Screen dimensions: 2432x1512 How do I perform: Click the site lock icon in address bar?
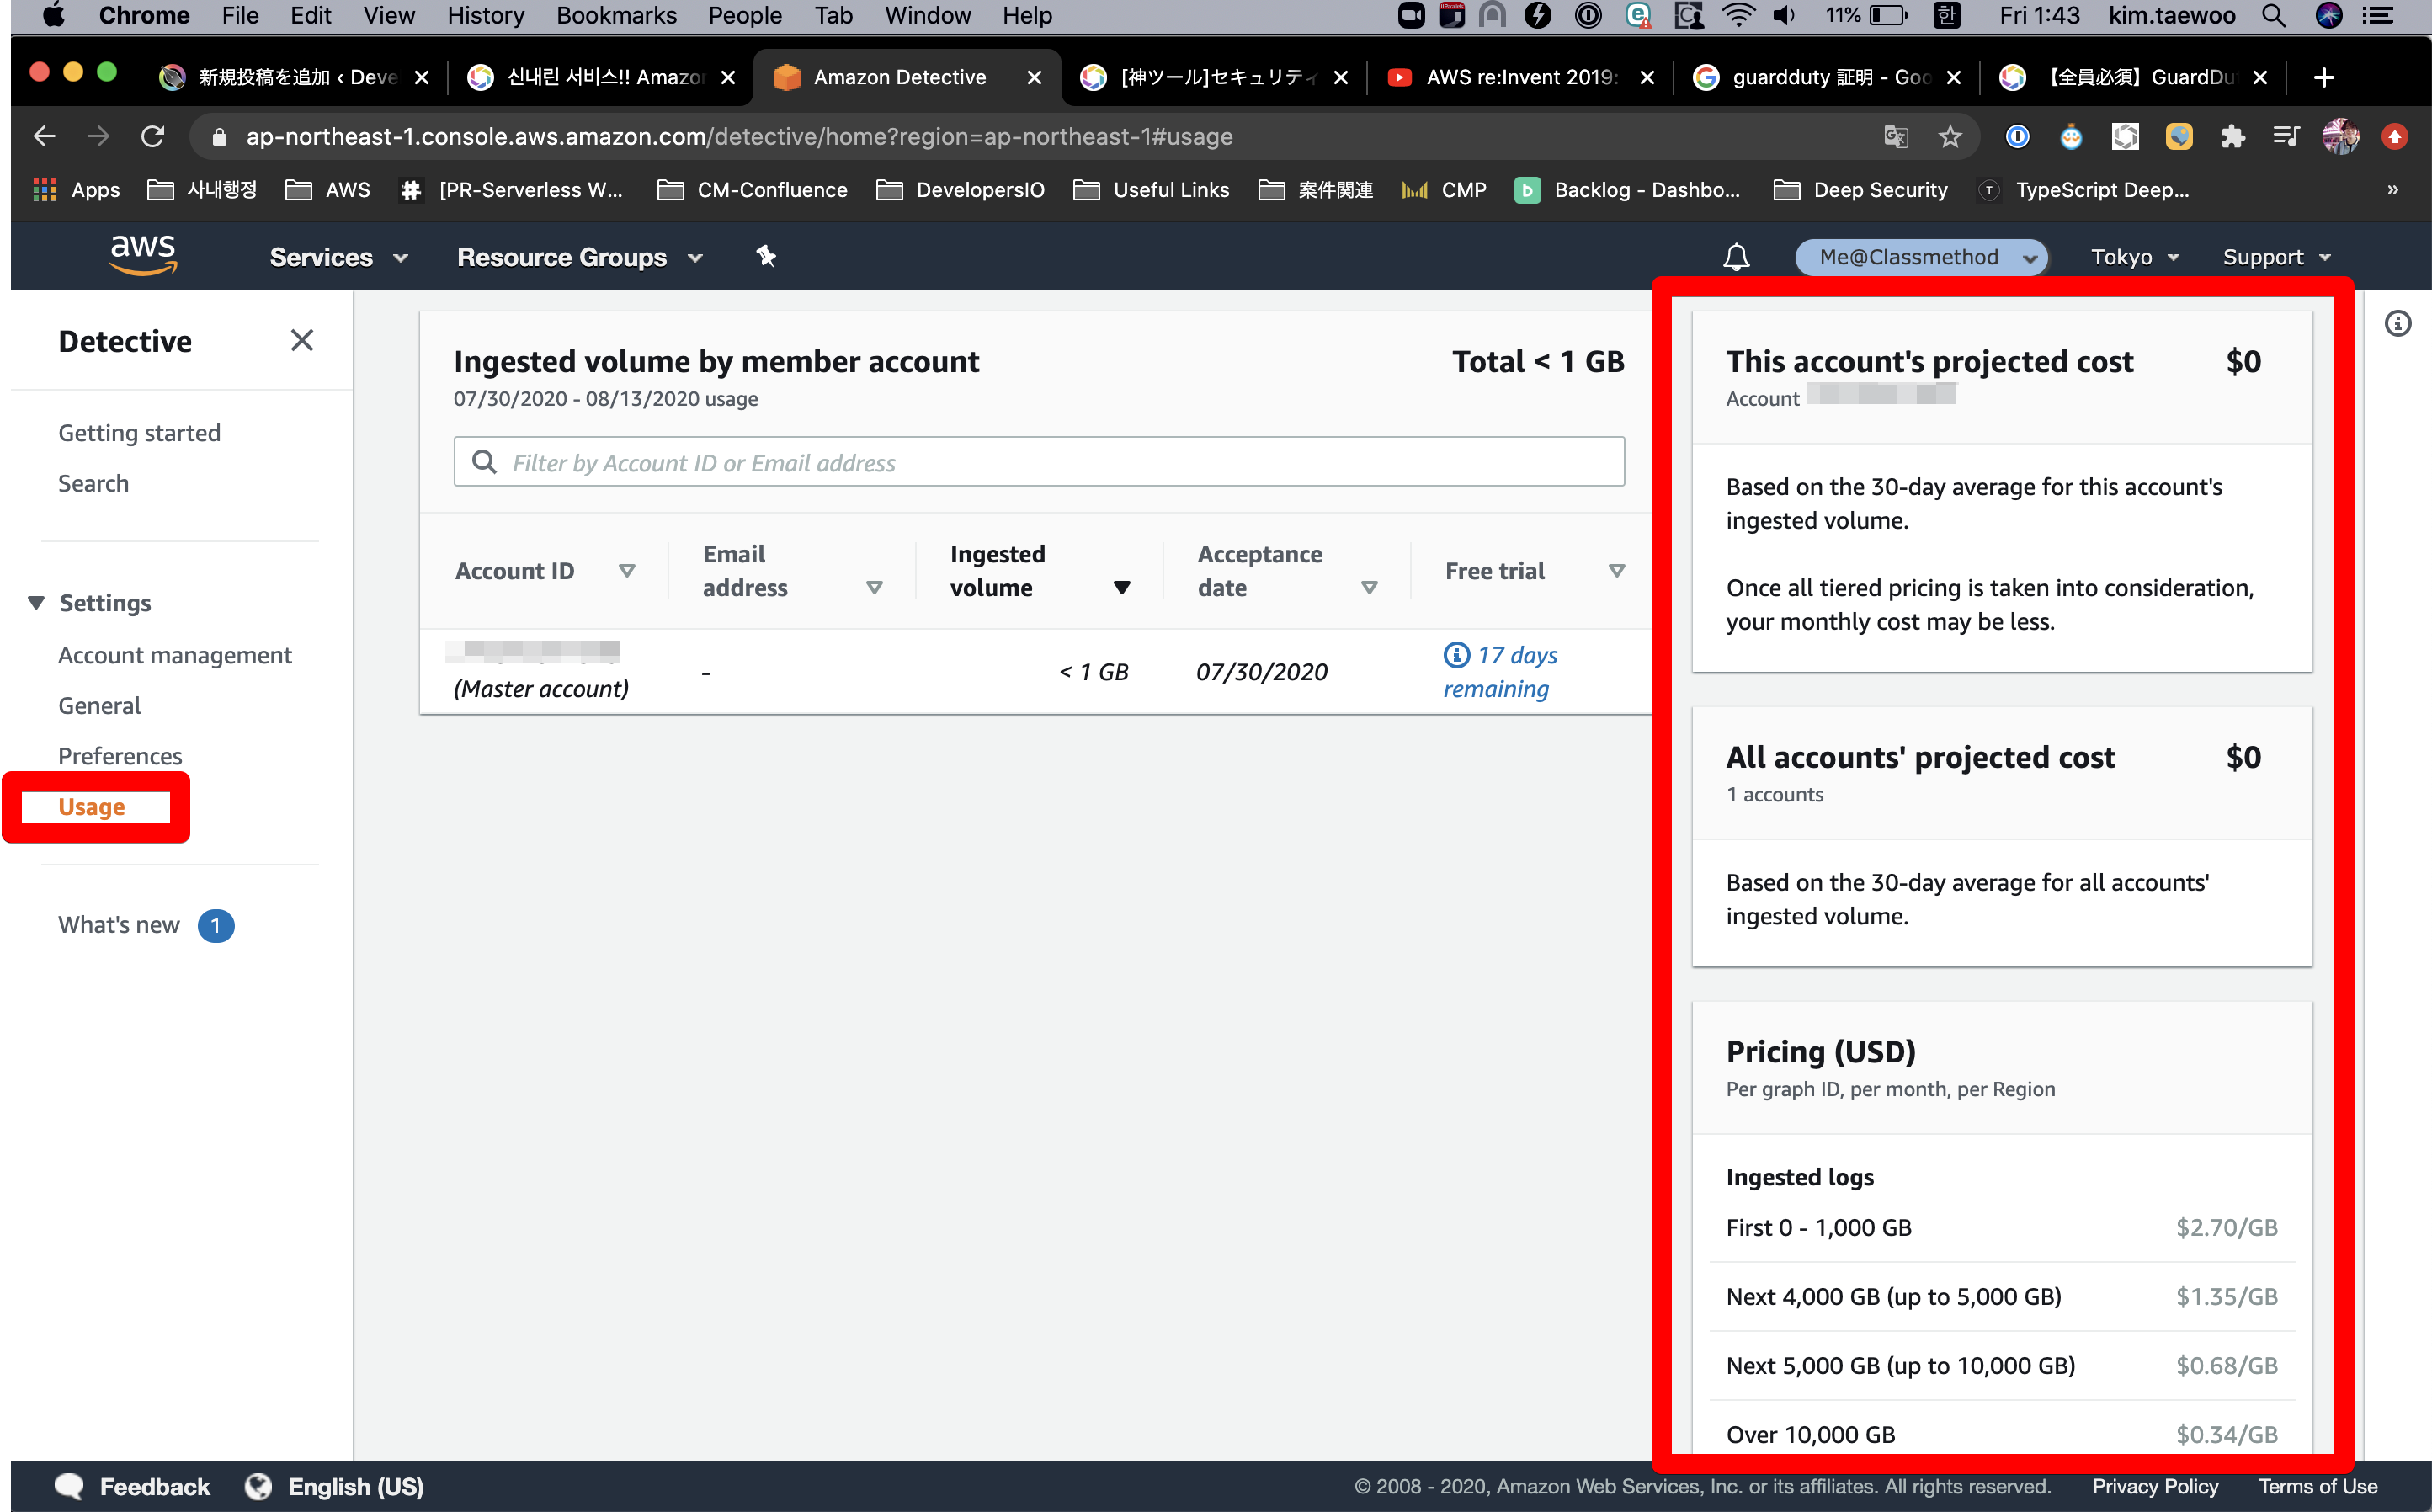point(220,137)
